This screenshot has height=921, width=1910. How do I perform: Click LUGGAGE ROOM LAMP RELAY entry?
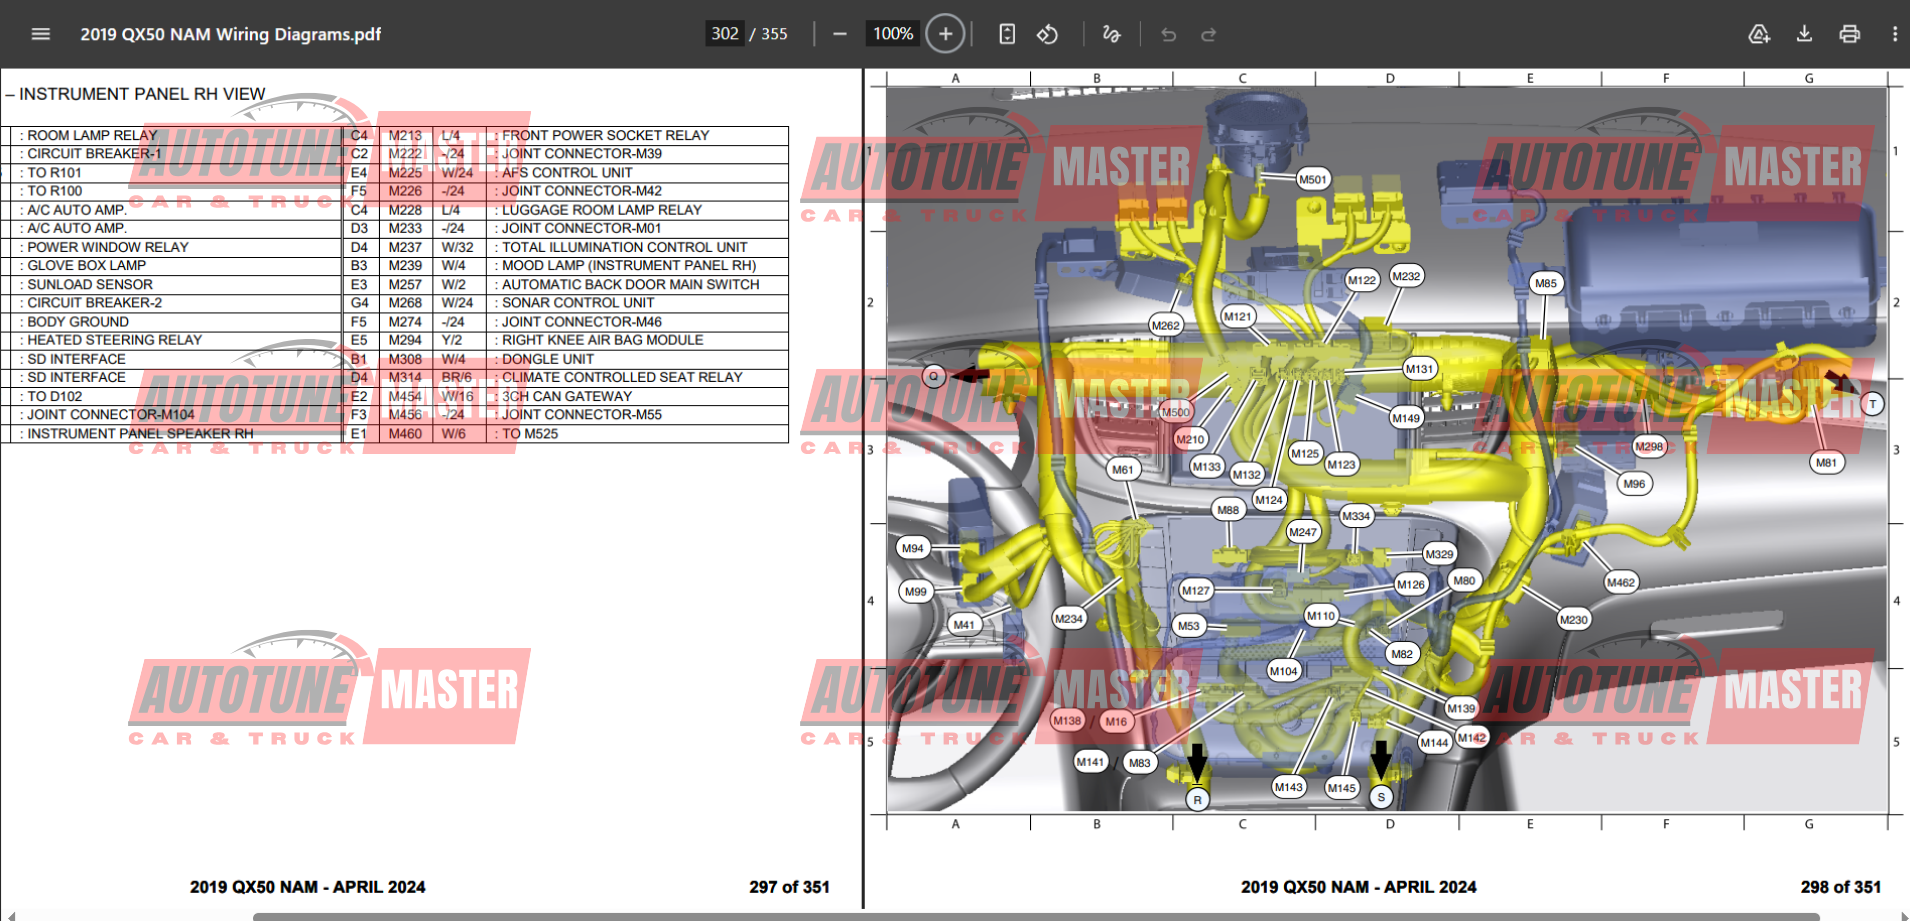(601, 210)
